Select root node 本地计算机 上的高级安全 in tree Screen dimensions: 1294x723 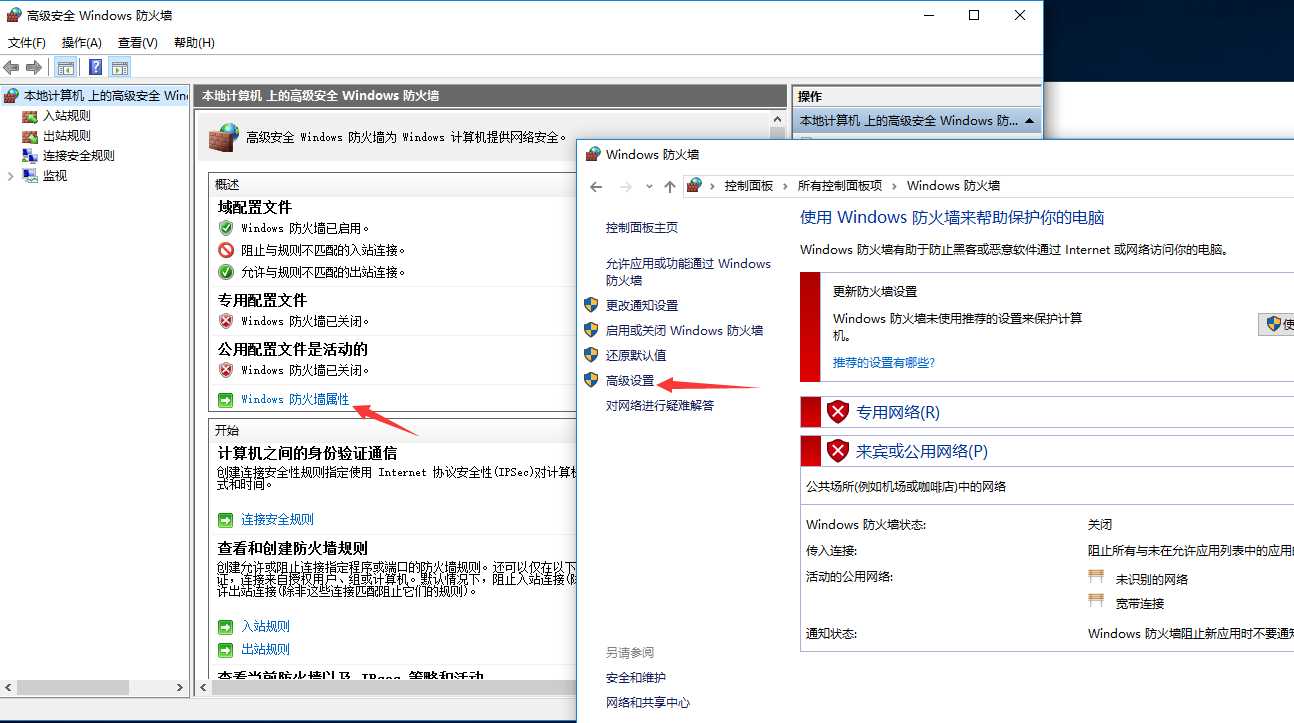105,96
